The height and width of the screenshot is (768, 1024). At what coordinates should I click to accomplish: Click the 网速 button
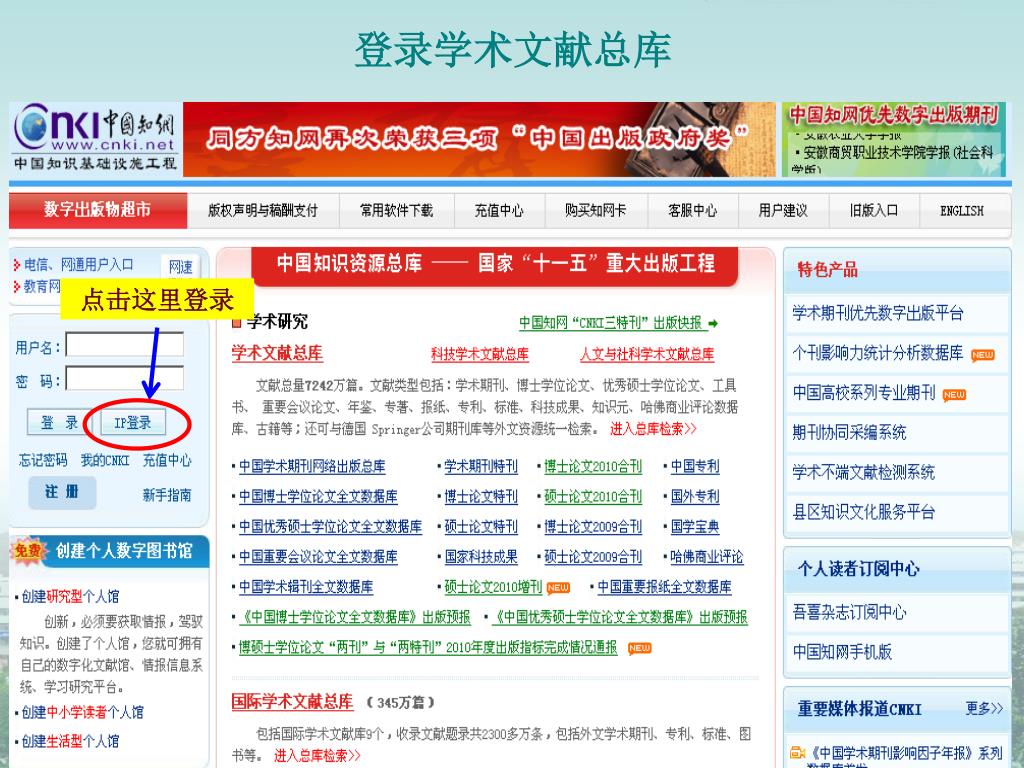(180, 266)
